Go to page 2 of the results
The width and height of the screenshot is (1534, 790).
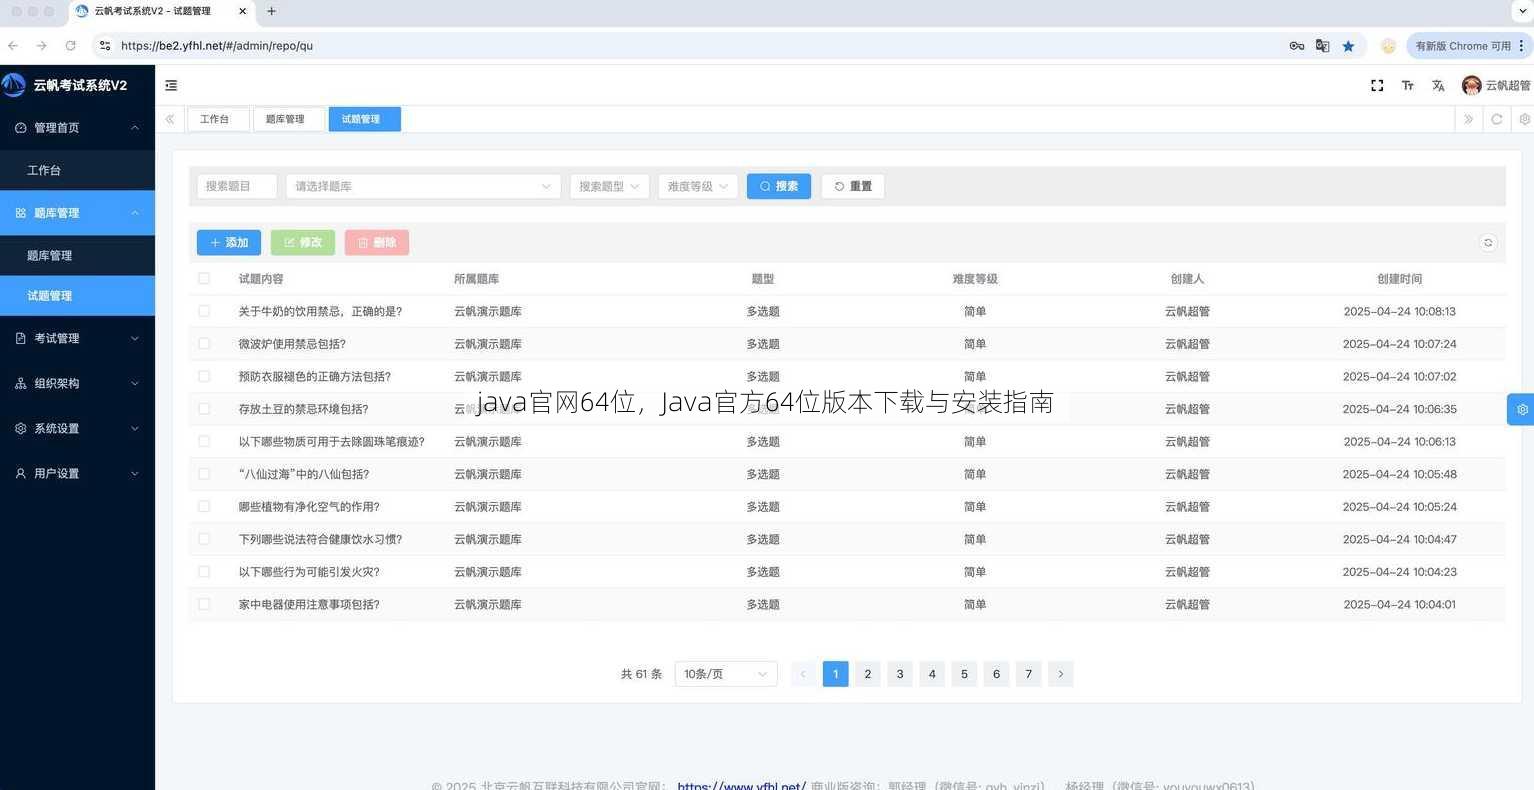(x=868, y=674)
